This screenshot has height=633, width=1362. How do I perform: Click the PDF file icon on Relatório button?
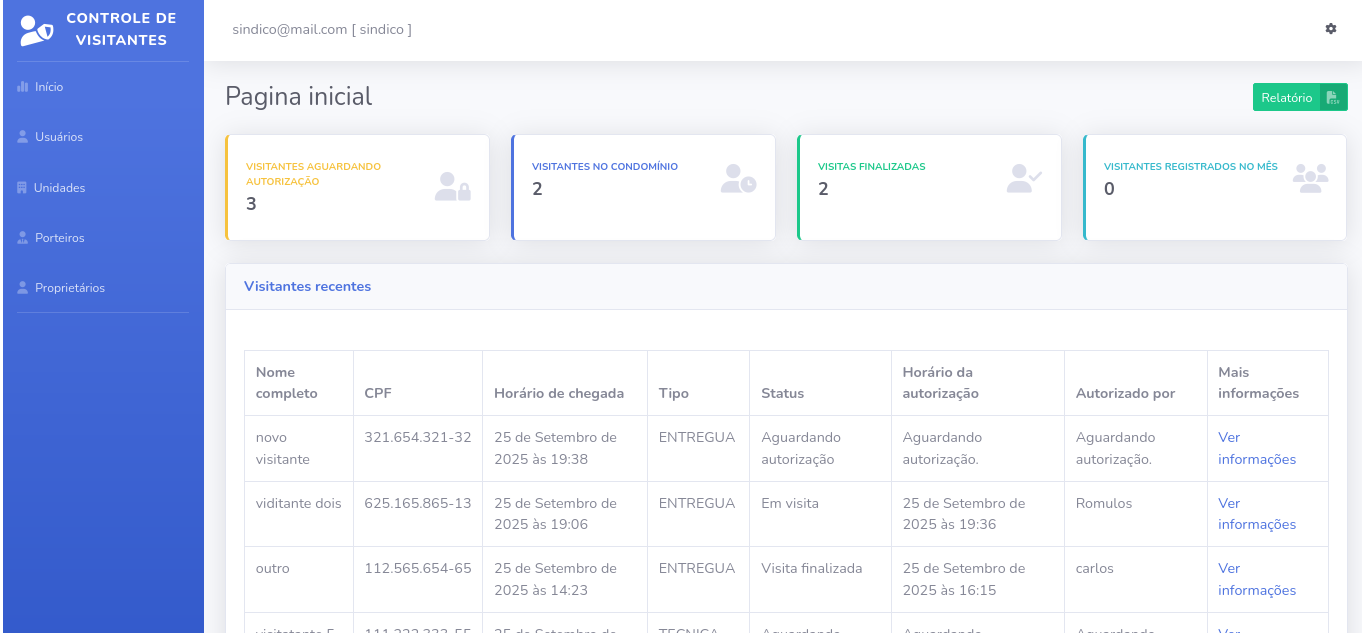click(1333, 98)
